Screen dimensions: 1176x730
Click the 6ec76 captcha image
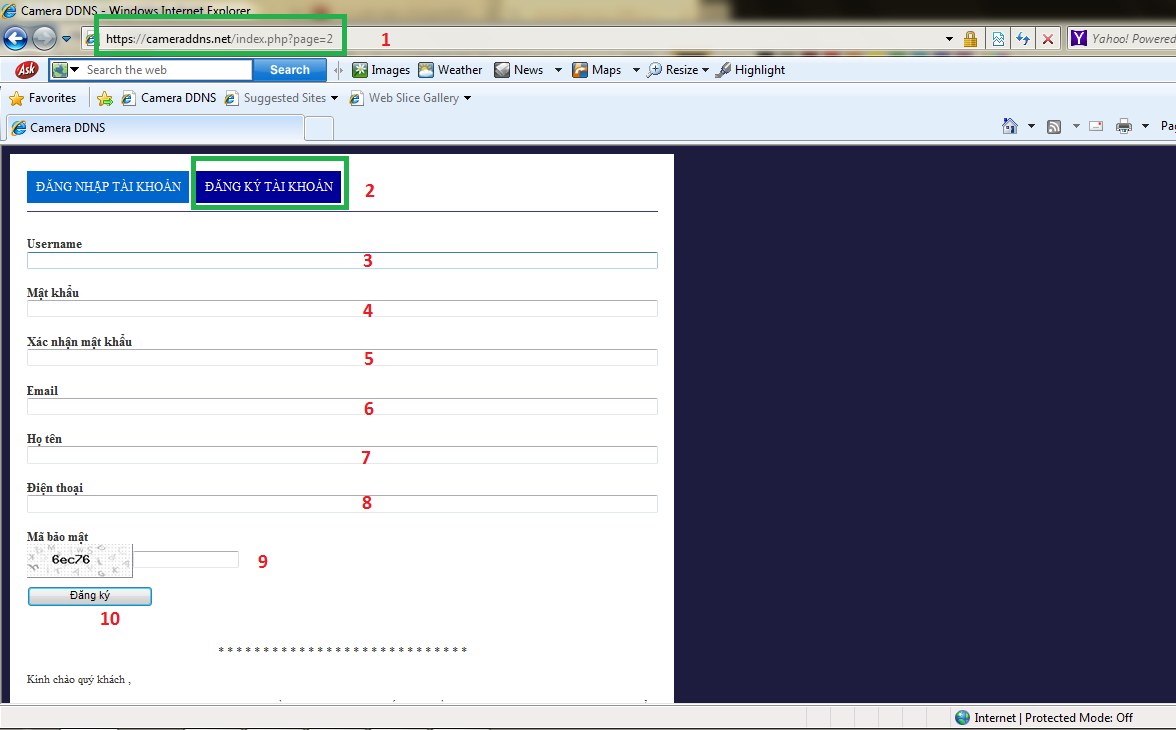pyautogui.click(x=80, y=560)
